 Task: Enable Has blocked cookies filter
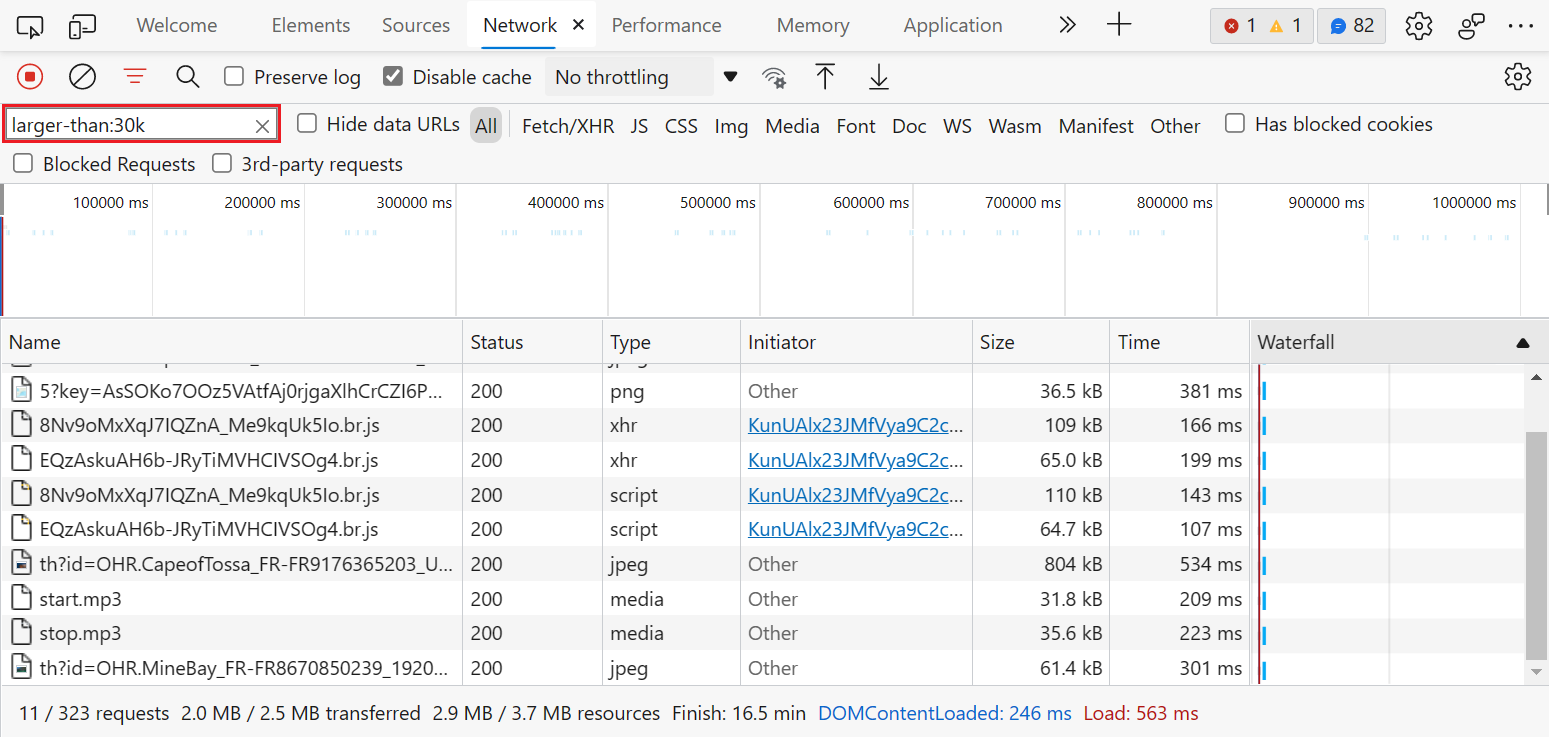click(1236, 123)
